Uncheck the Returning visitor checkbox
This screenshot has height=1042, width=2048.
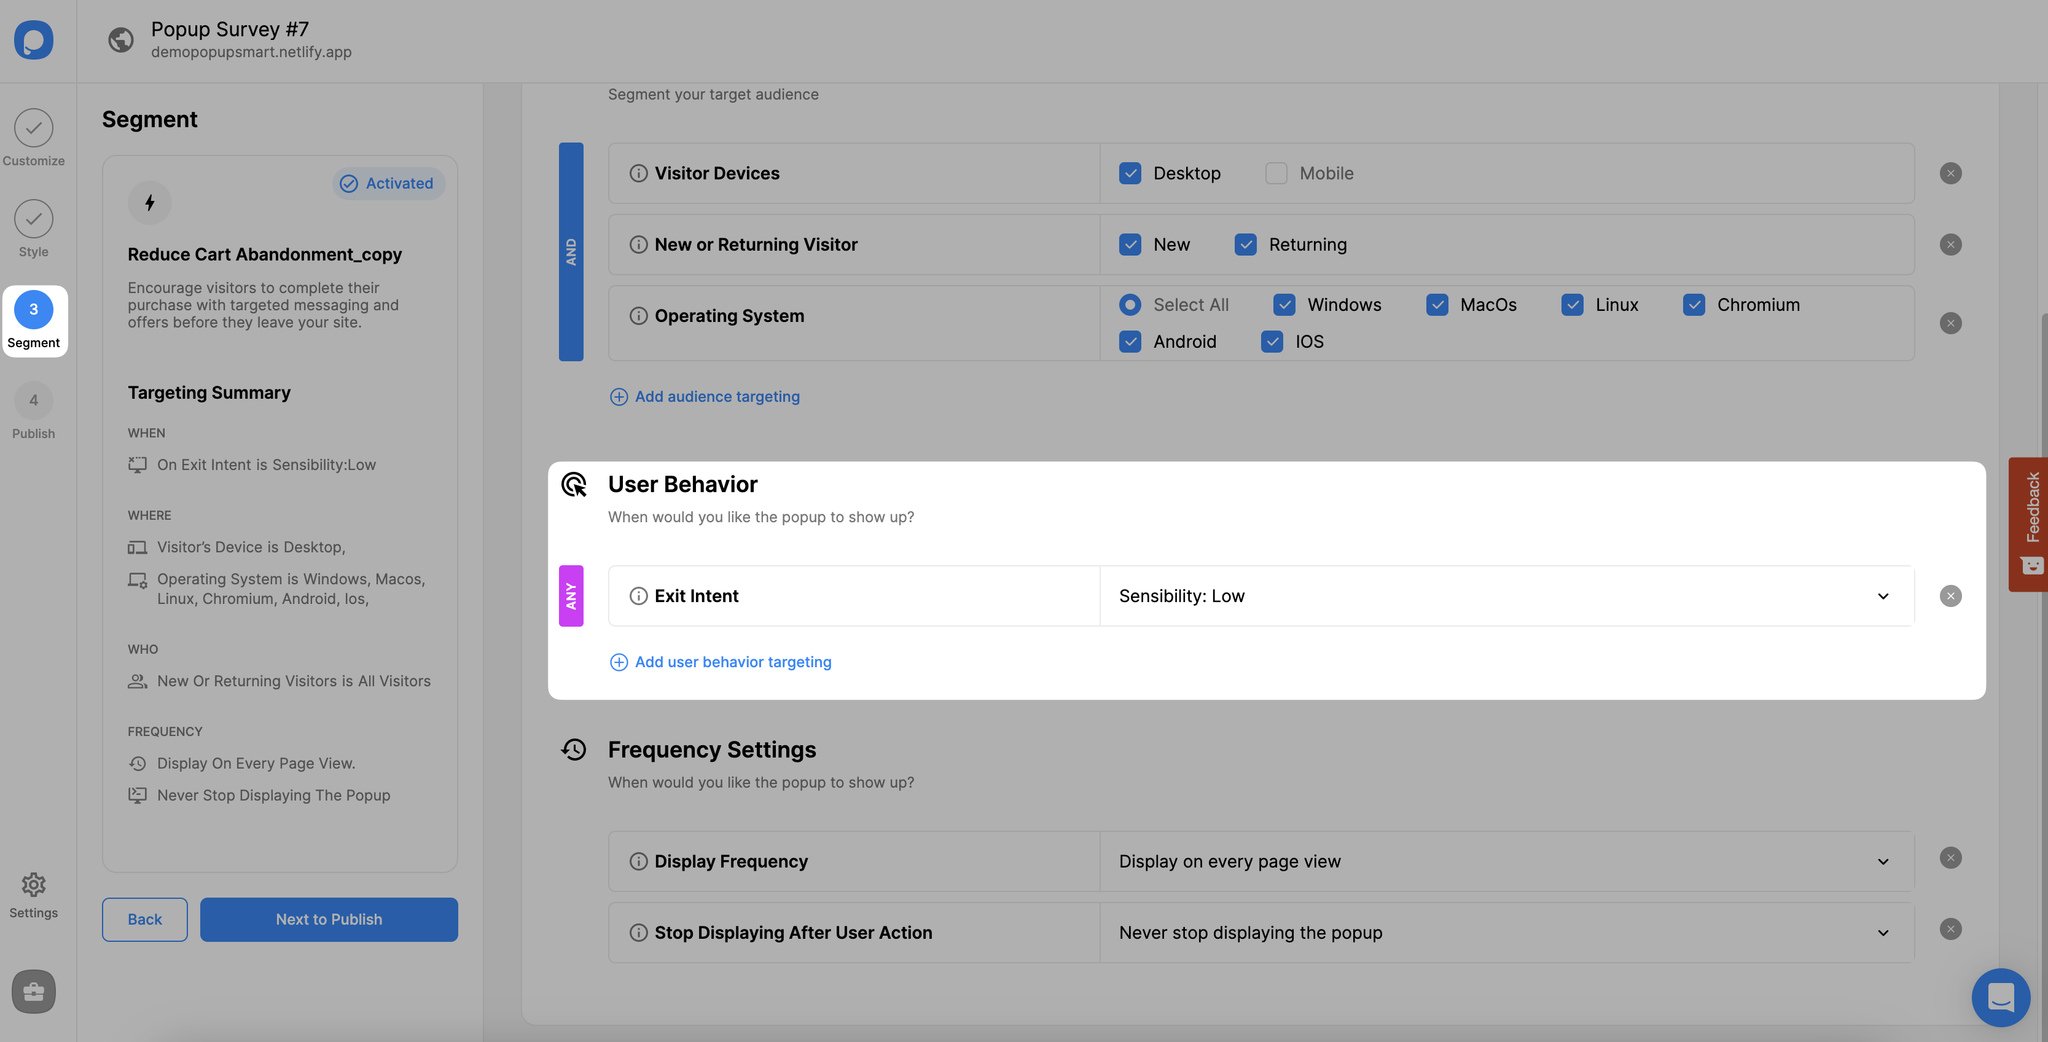click(1245, 244)
